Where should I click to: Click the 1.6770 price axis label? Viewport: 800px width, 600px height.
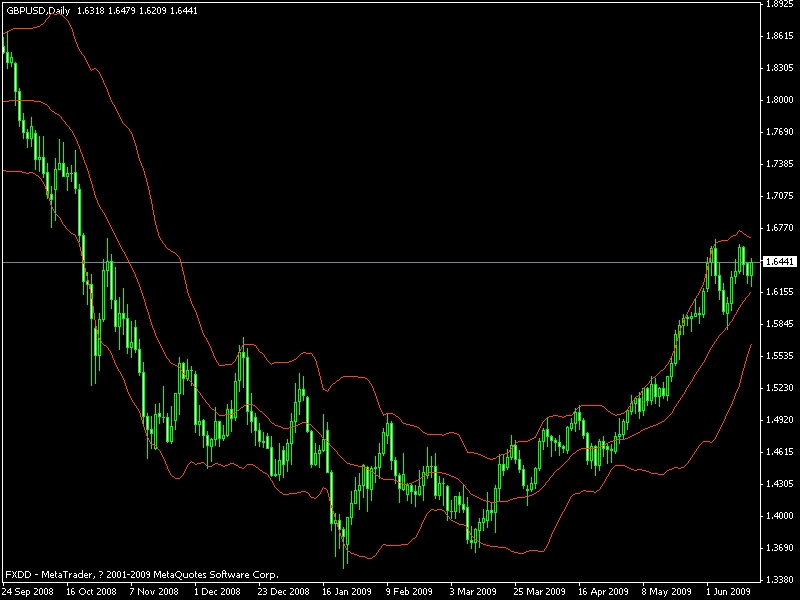click(x=780, y=228)
